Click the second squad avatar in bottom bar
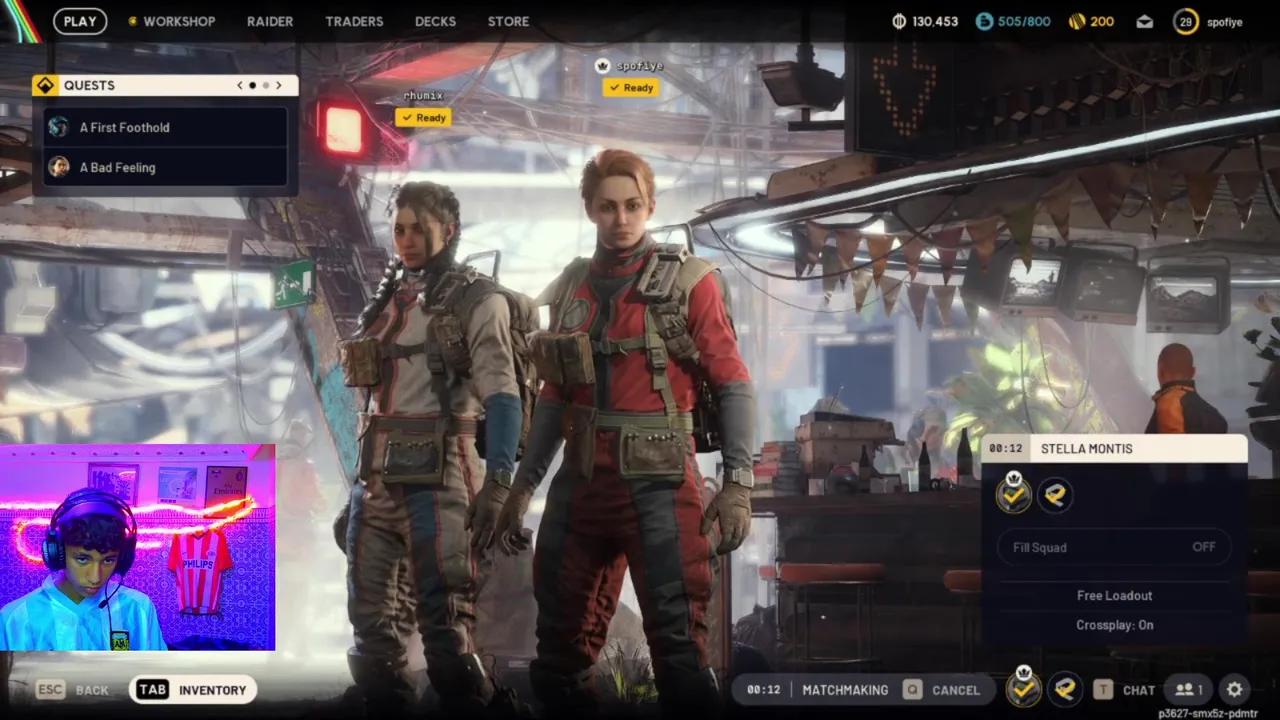The height and width of the screenshot is (720, 1280). (x=1065, y=688)
